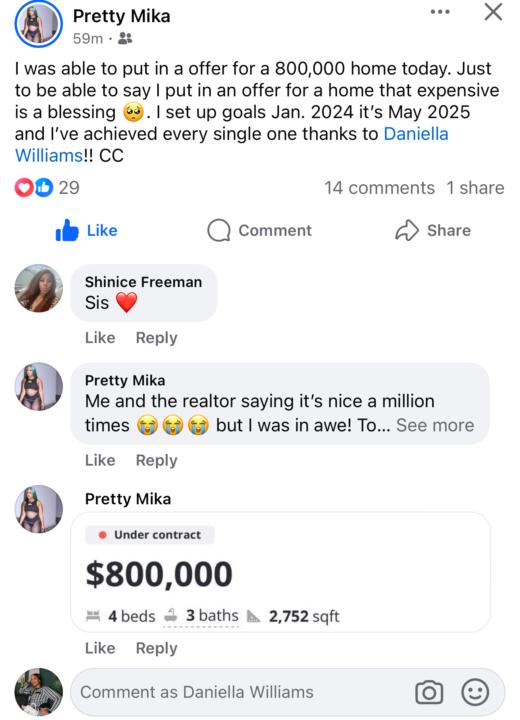520x720 pixels.
Task: Like Shinice Freeman's comment
Action: point(100,338)
